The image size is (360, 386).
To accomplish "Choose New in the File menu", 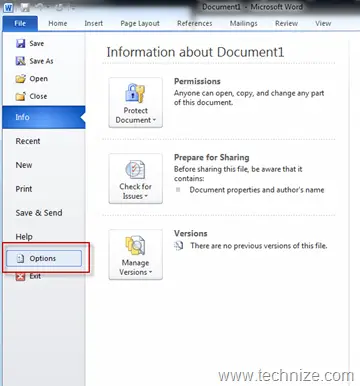I will click(24, 165).
